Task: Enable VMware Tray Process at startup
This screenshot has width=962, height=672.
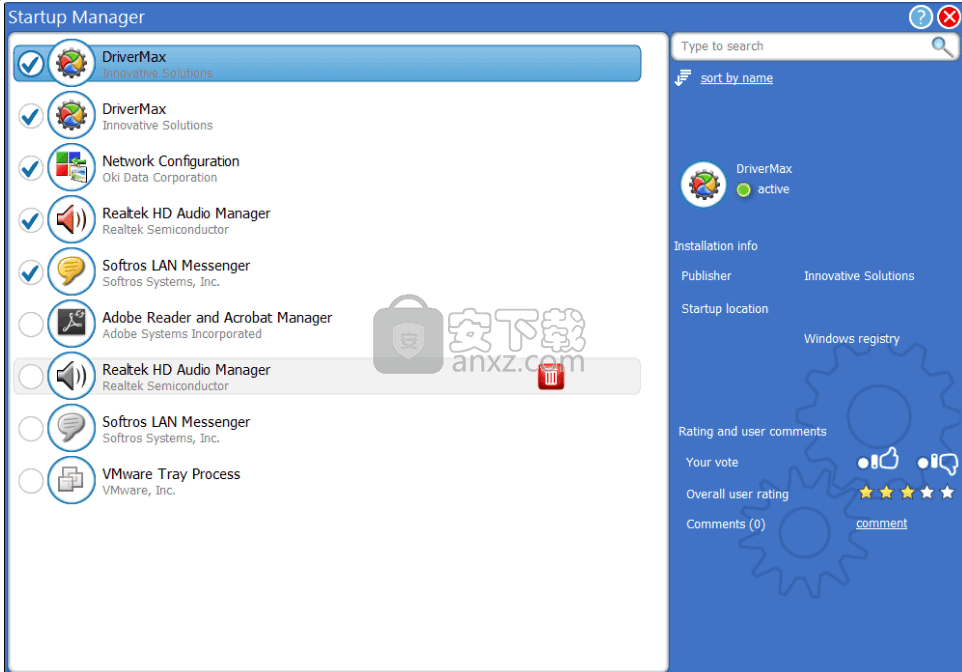Action: click(30, 481)
